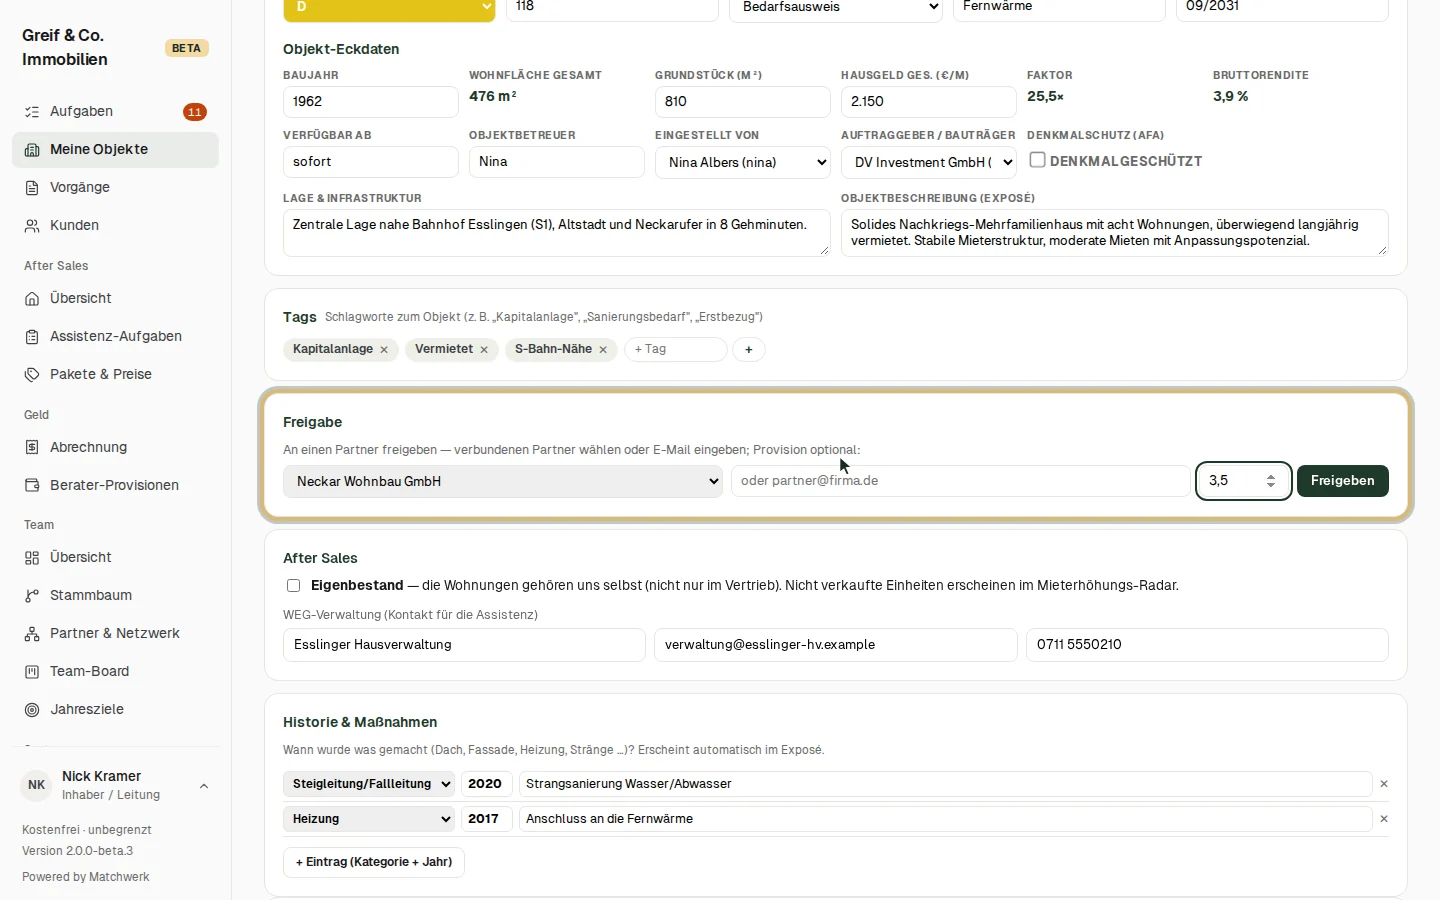
Task: Click the Lage & Infrastruktur text area
Action: coord(557,233)
